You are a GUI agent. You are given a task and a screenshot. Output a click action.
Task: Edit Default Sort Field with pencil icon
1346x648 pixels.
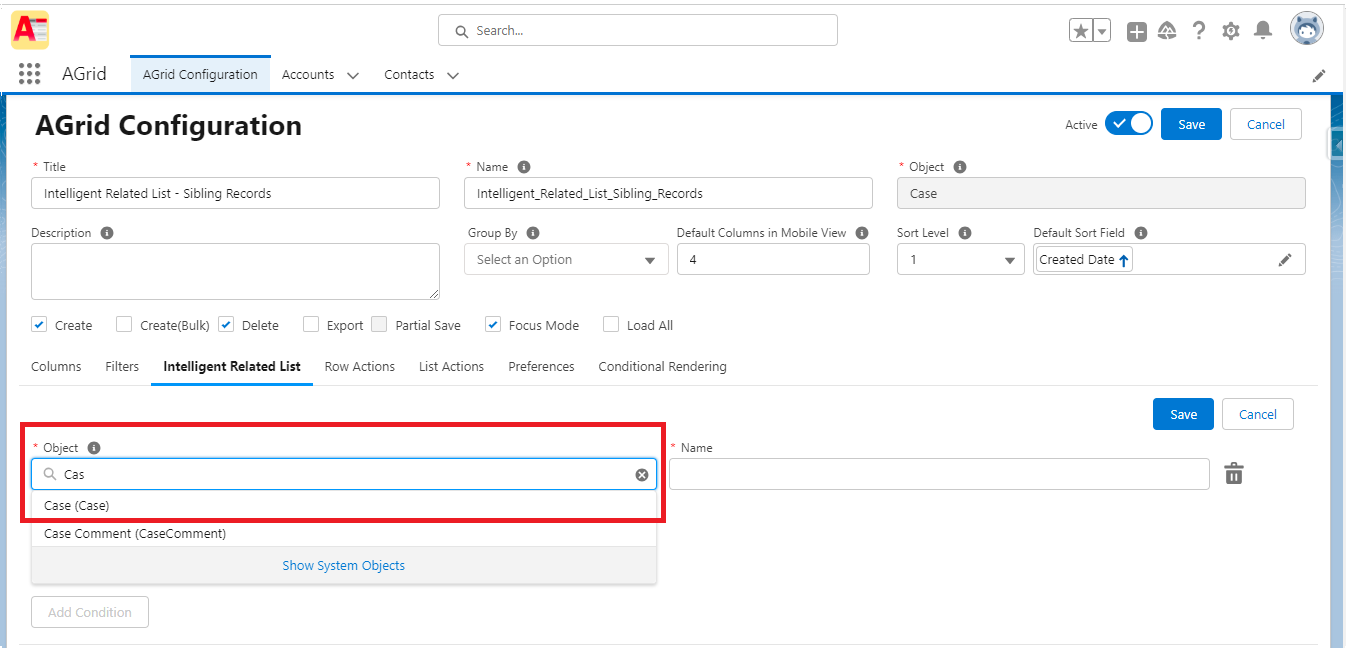[x=1285, y=260]
